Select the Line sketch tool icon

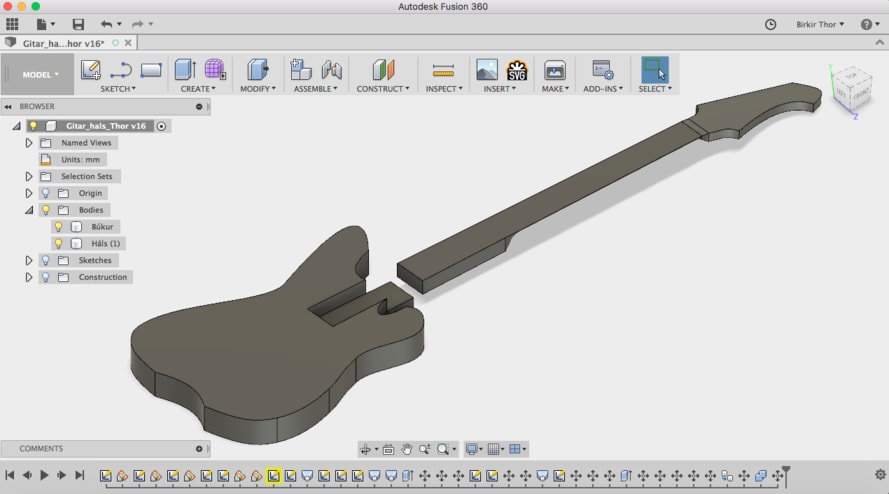coord(120,70)
